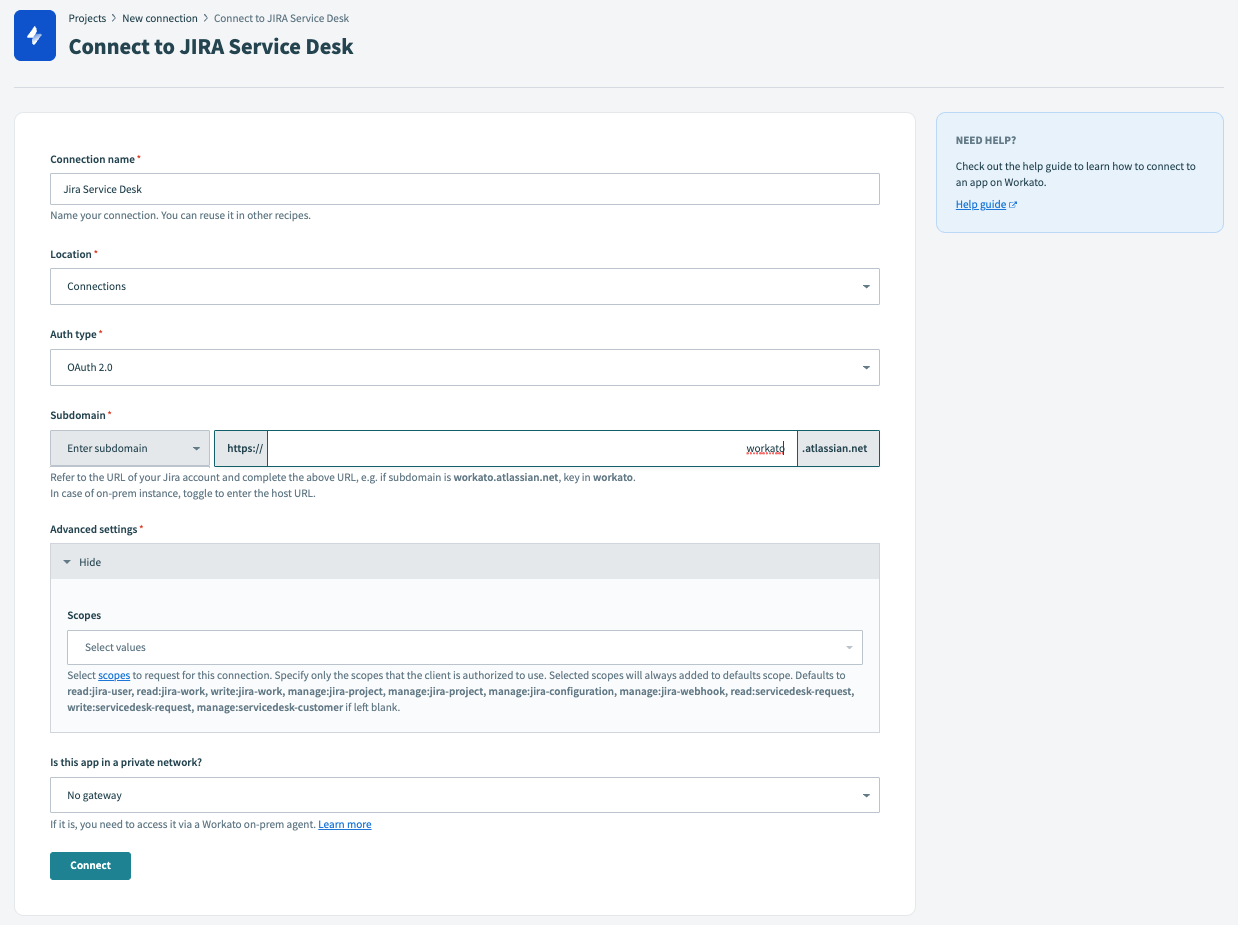1238x925 pixels.
Task: Click the scopes hyperlink in the description
Action: coord(114,675)
